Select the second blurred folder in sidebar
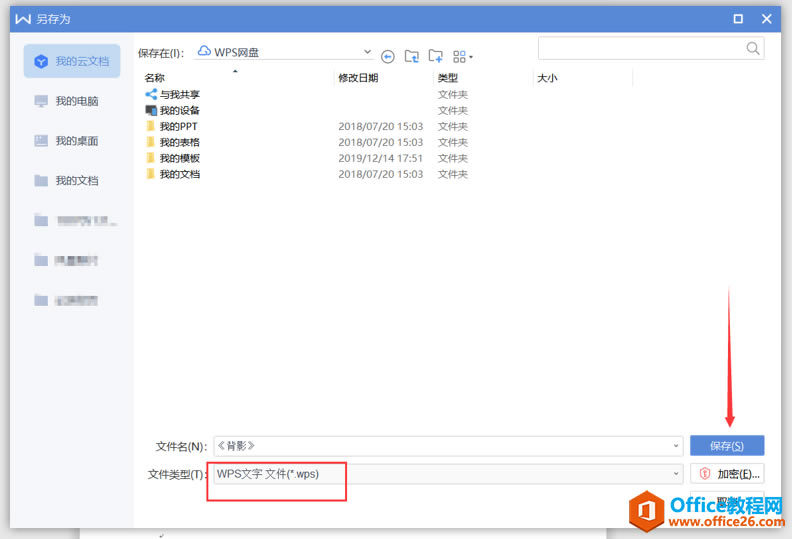The height and width of the screenshot is (539, 792). [66, 261]
